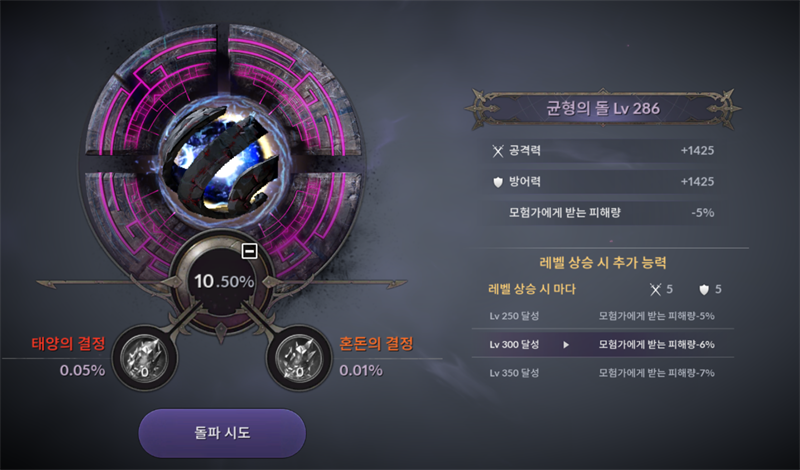Select the 태양의 결정 crystal icon

pyautogui.click(x=145, y=358)
